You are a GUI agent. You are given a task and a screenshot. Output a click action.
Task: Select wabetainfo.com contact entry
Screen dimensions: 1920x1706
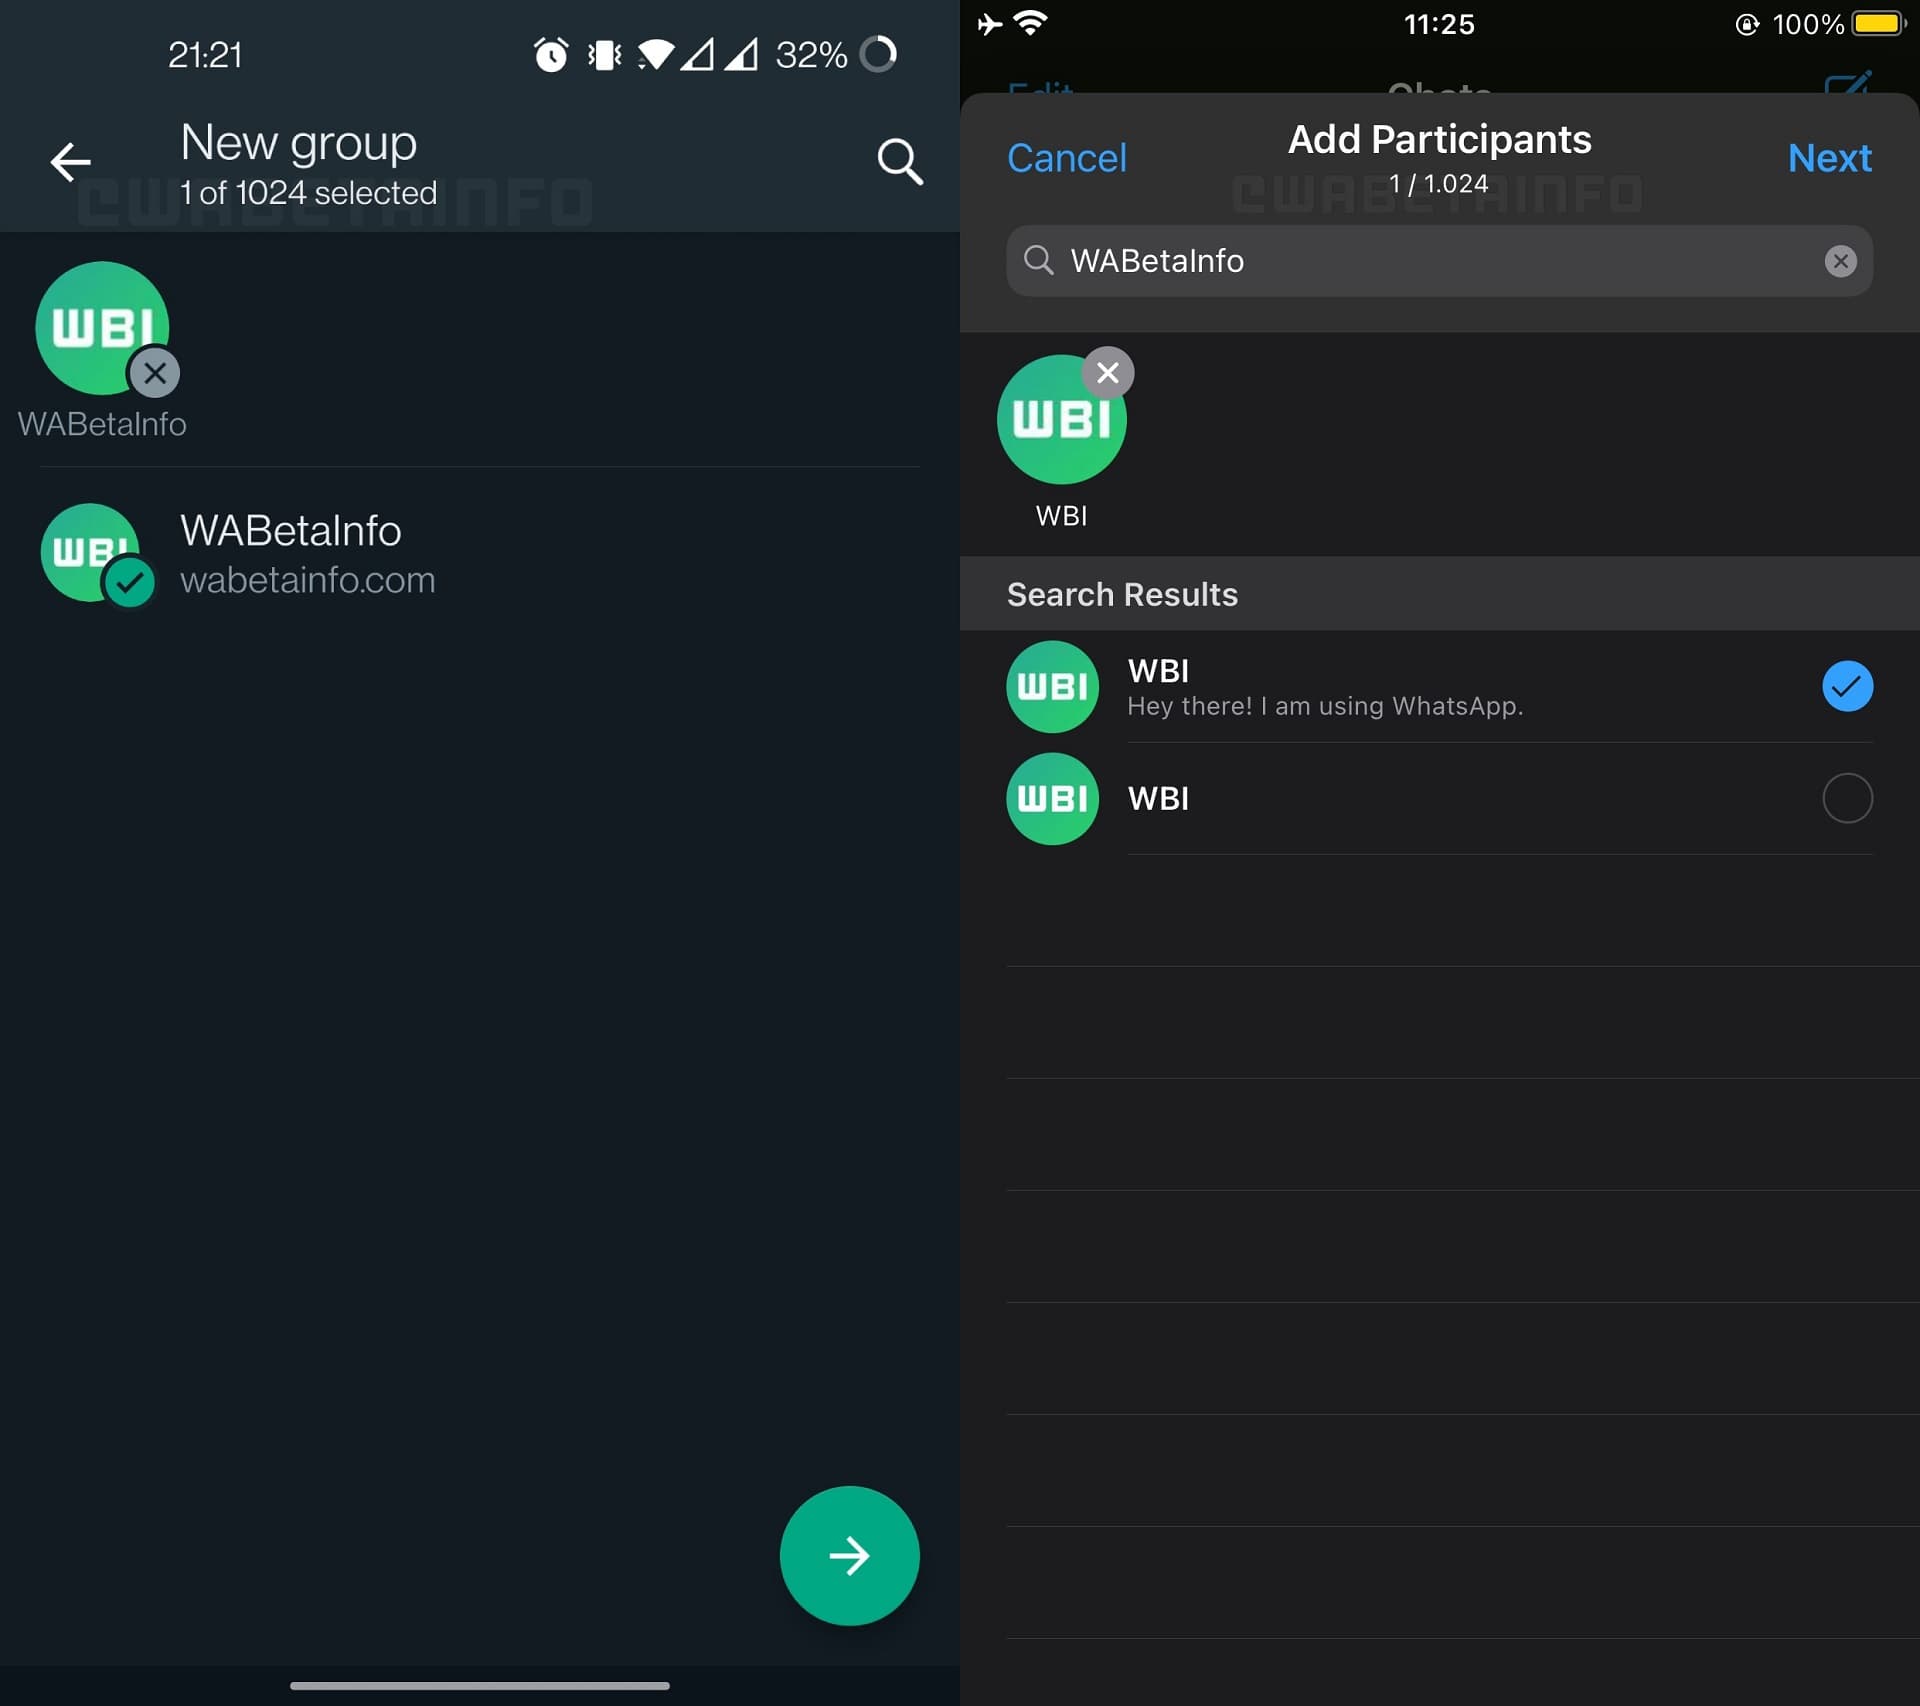[x=478, y=552]
